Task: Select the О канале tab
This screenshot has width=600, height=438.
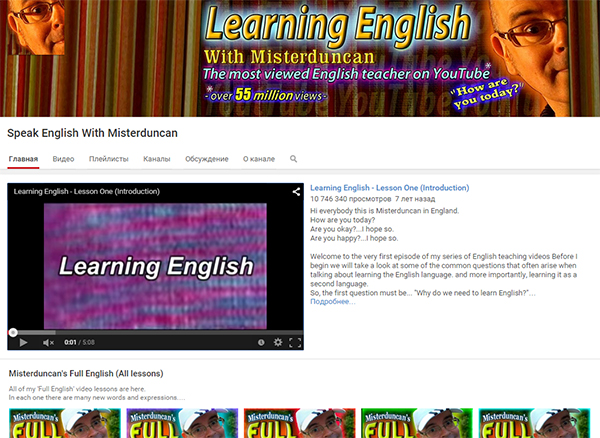Action: click(258, 159)
